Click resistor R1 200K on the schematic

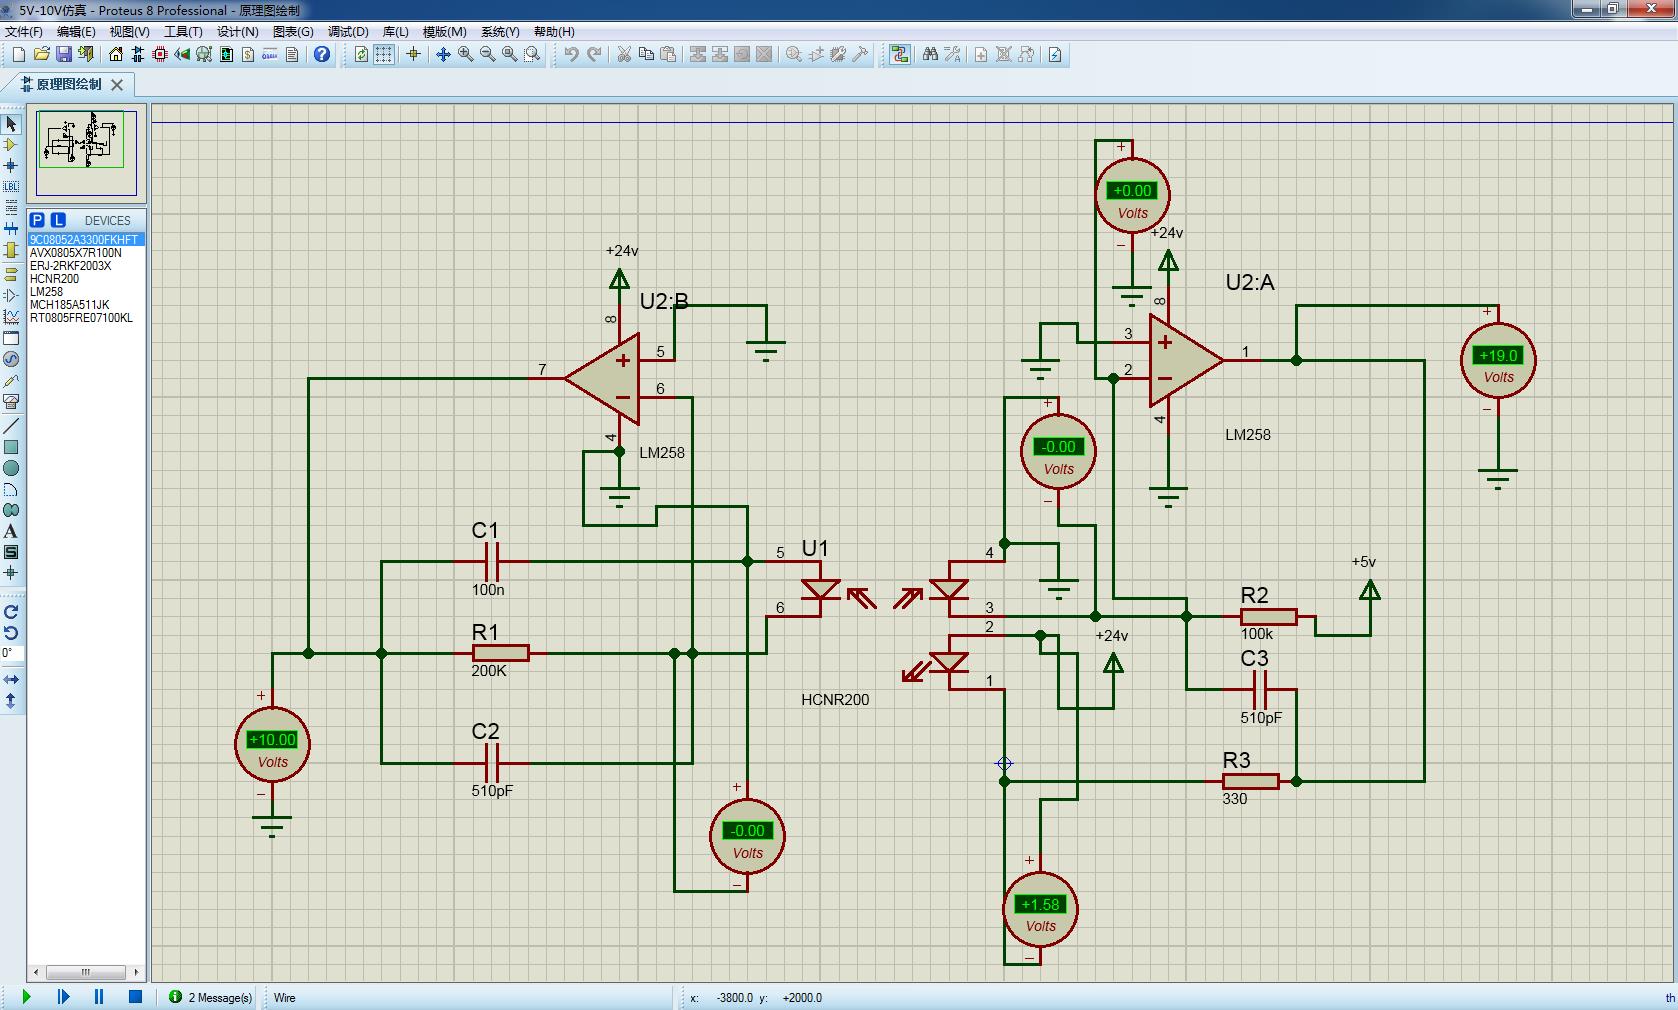click(x=500, y=653)
